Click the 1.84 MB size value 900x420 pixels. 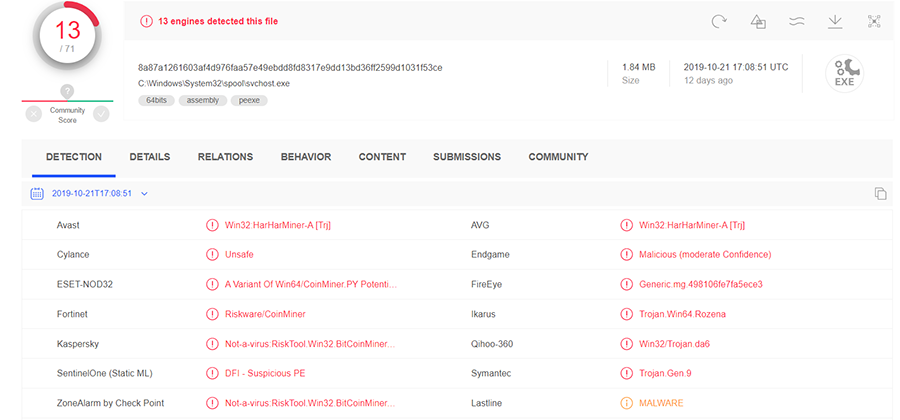click(x=639, y=67)
